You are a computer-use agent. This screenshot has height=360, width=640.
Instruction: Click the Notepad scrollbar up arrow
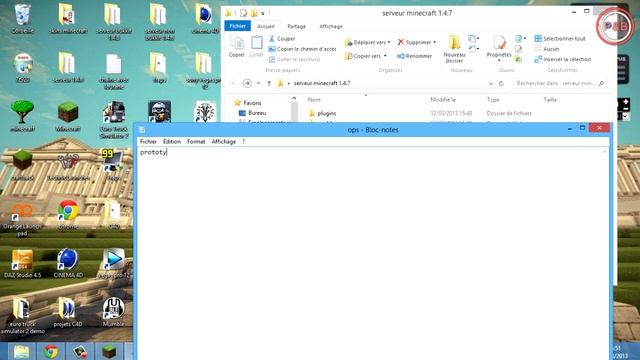[604, 151]
